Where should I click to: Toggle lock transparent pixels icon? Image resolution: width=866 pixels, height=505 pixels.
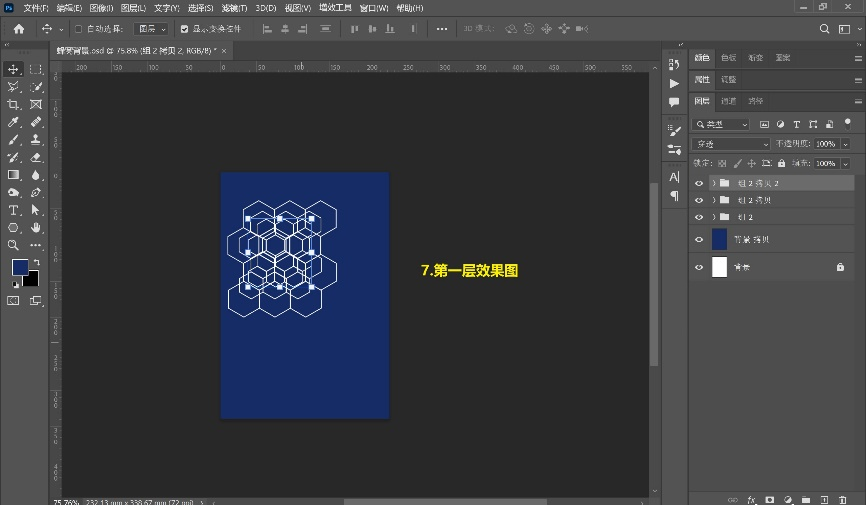(x=722, y=164)
